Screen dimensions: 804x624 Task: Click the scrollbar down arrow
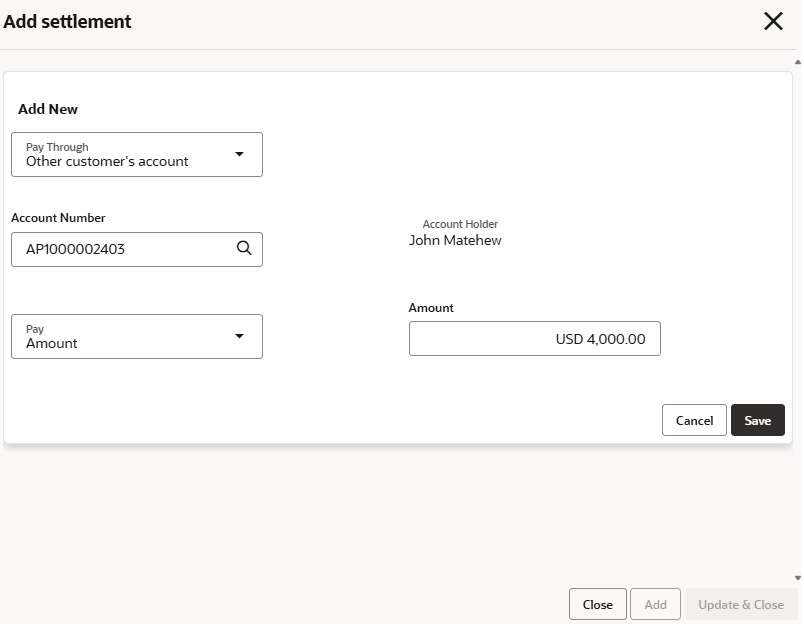coord(797,578)
